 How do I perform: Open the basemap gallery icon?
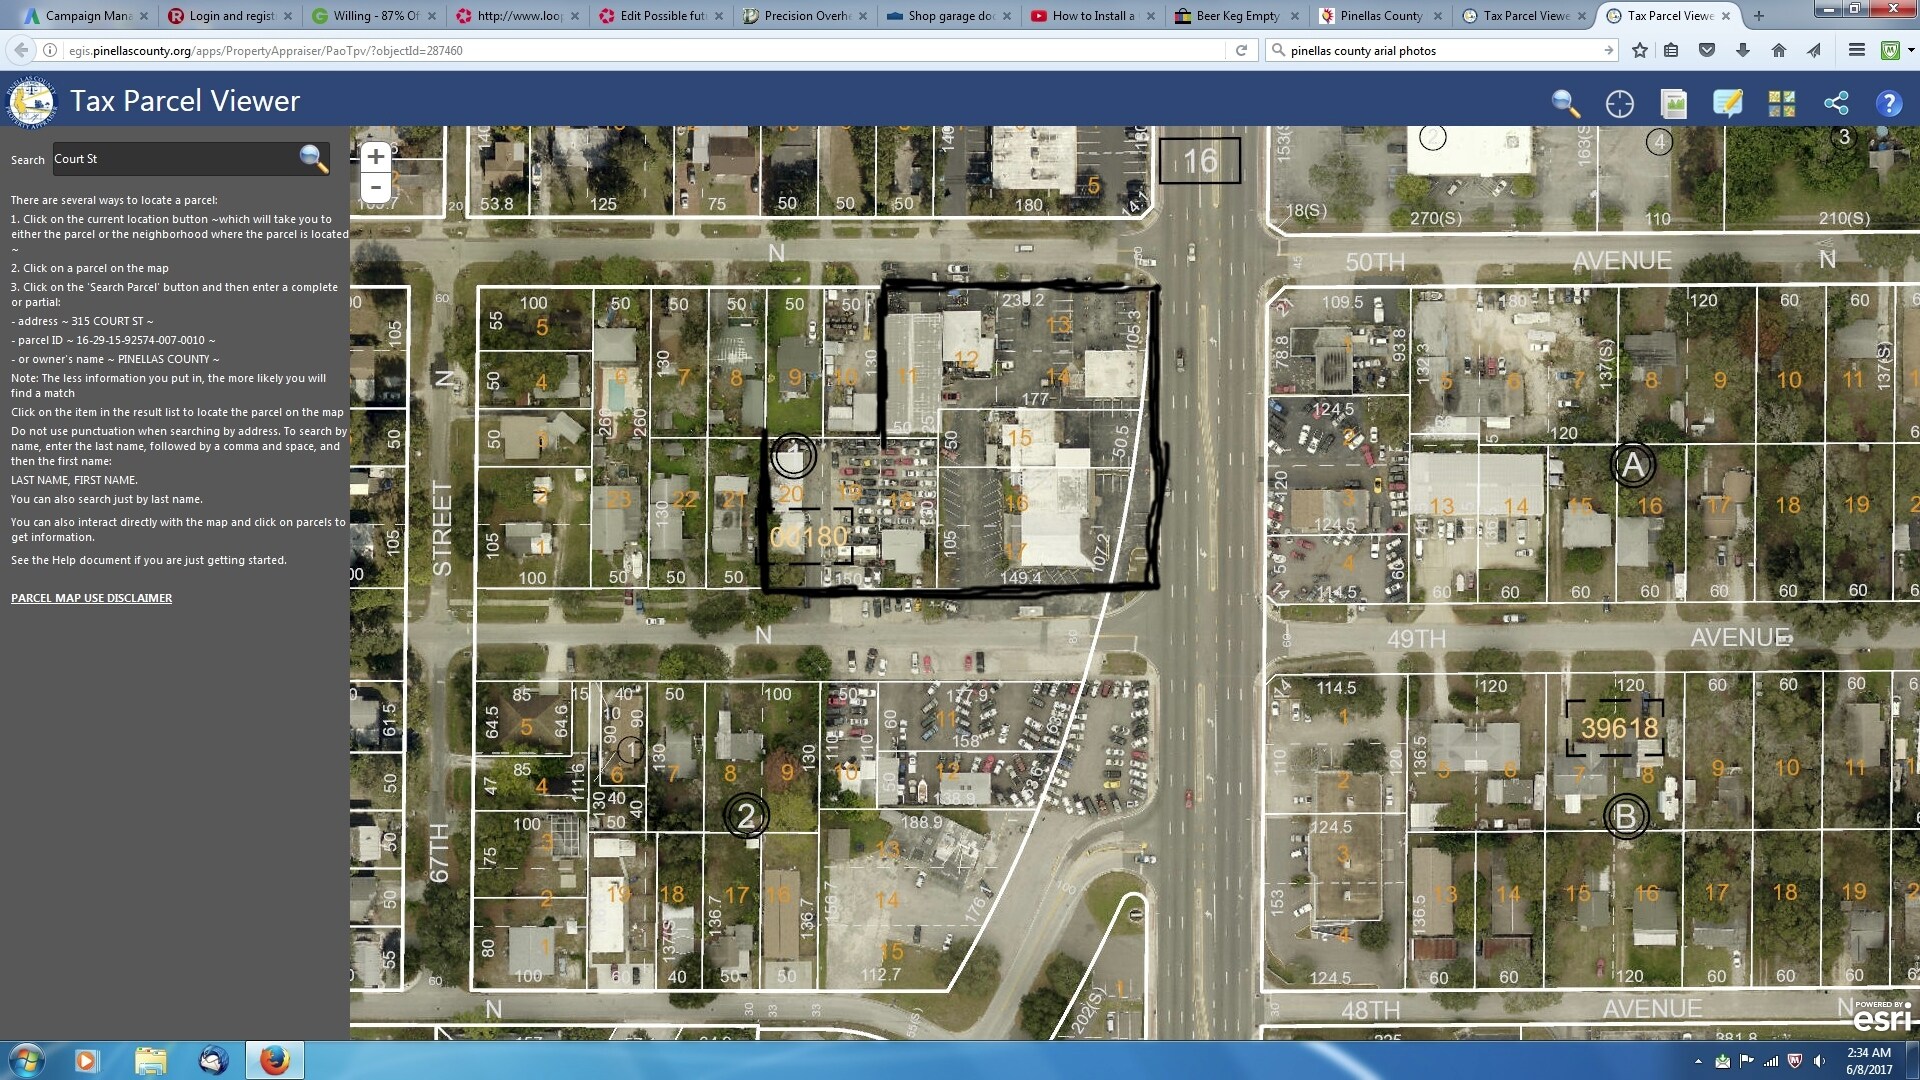1781,103
